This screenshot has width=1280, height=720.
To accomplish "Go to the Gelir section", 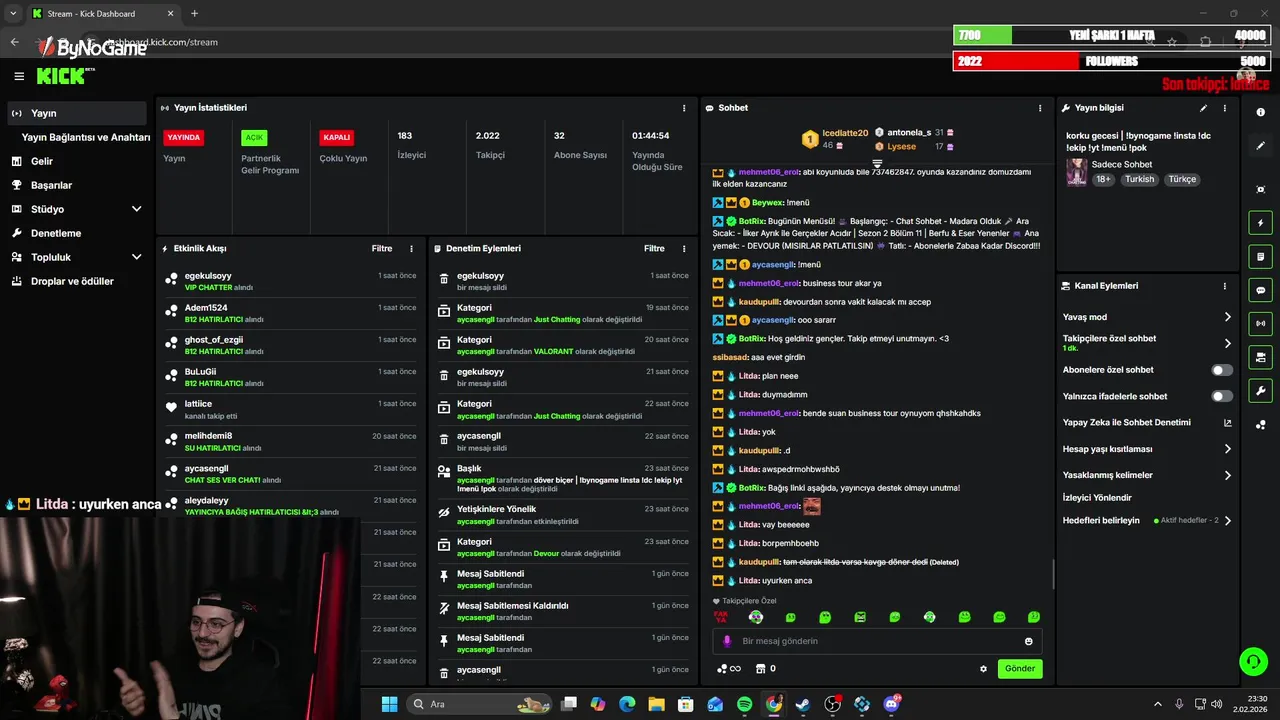I will click(42, 161).
